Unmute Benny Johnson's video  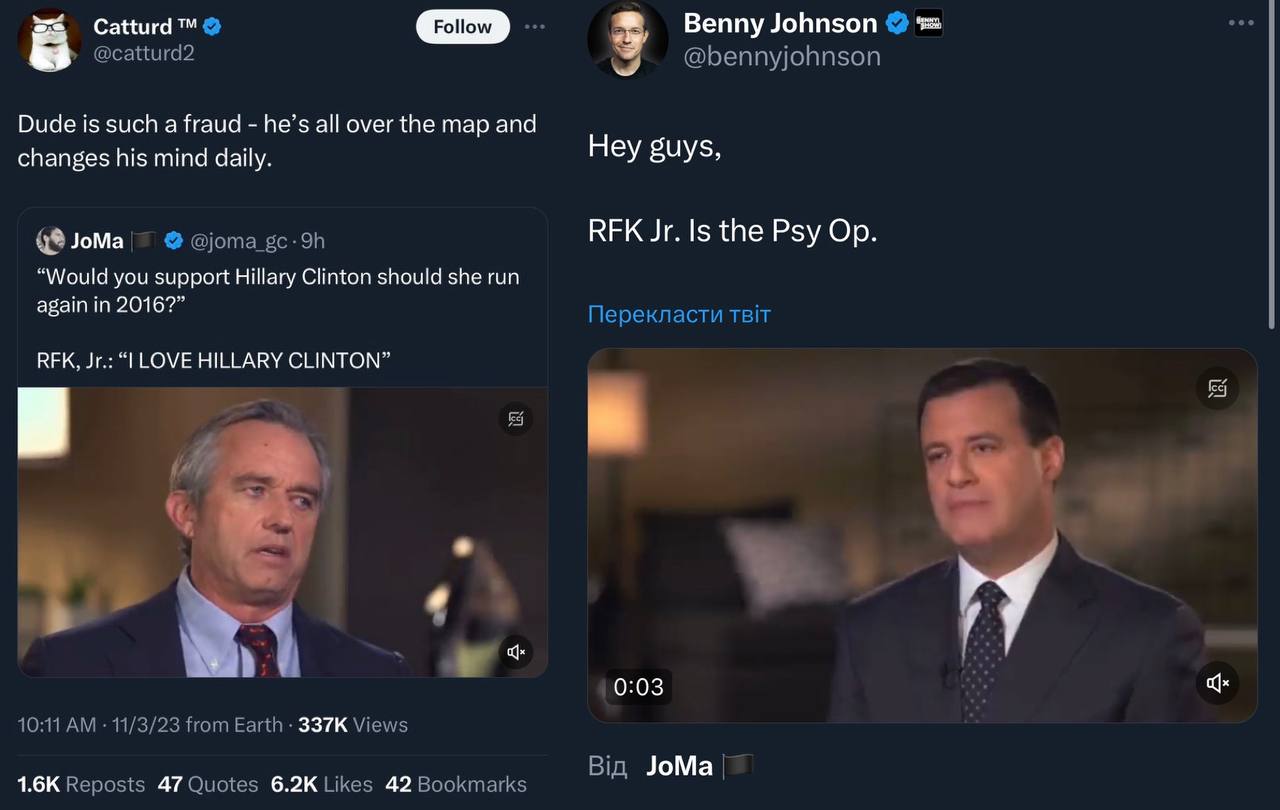click(x=1217, y=683)
